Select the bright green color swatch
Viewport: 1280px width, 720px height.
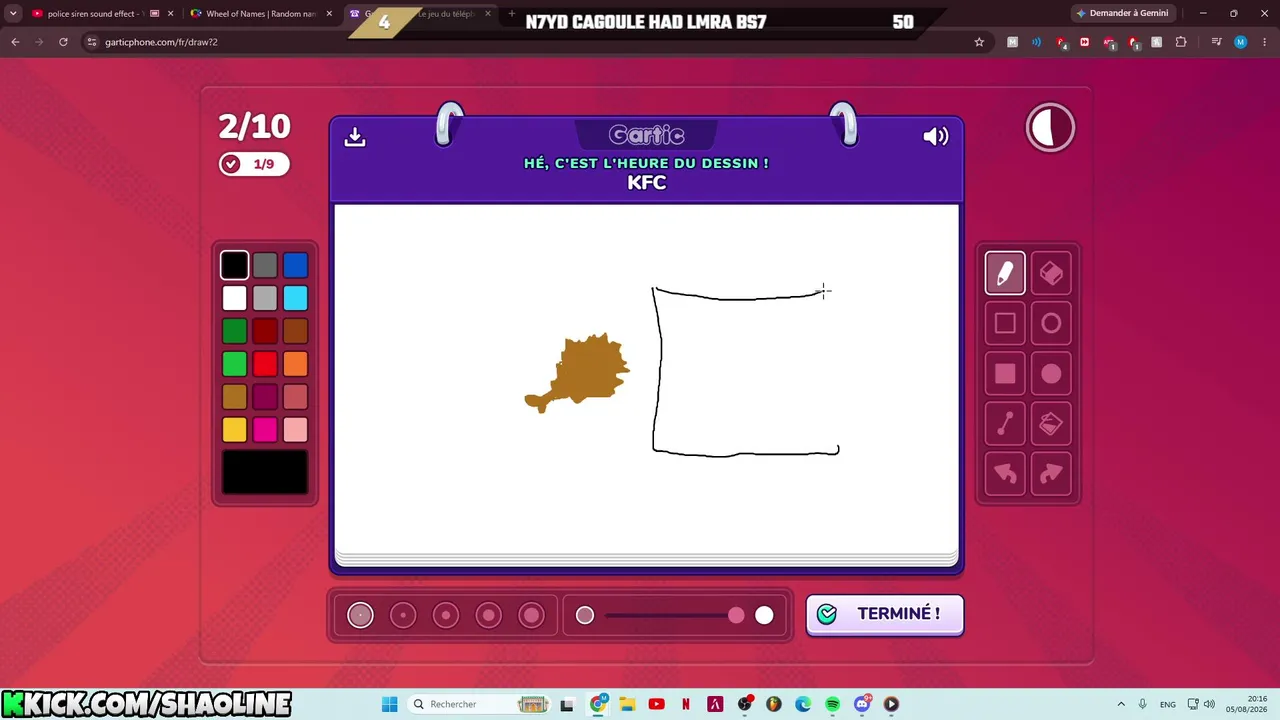[234, 364]
